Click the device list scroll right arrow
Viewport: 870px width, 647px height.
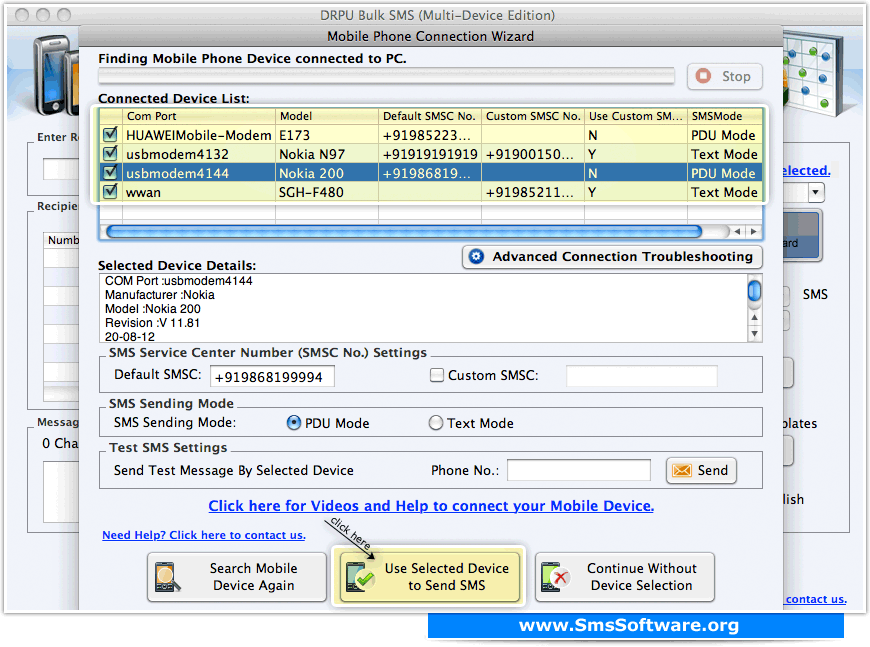pyautogui.click(x=753, y=231)
